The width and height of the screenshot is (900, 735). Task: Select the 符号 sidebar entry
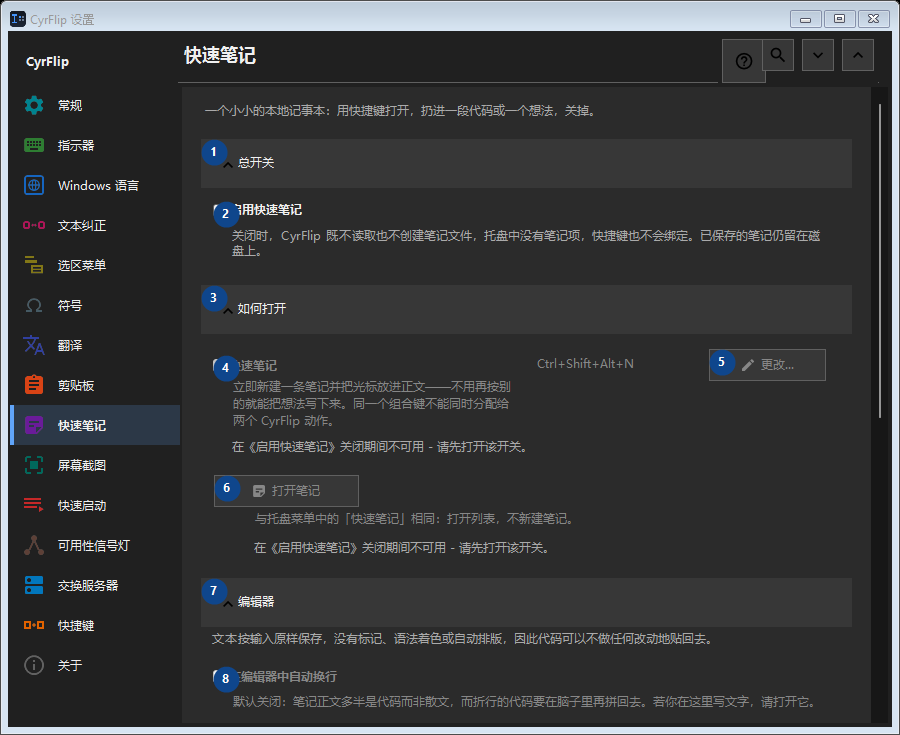coord(95,305)
